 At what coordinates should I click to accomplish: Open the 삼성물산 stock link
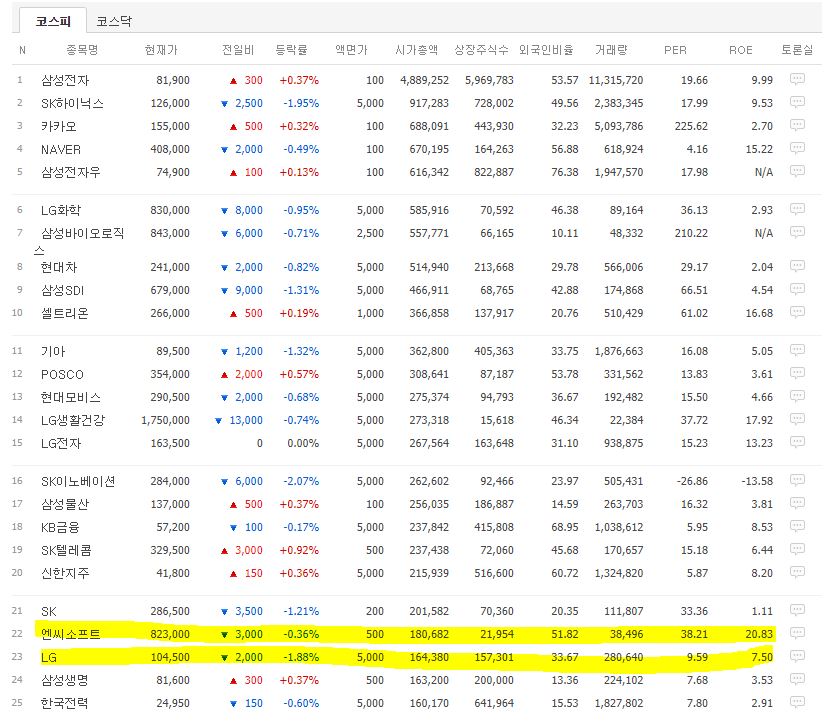pos(65,505)
